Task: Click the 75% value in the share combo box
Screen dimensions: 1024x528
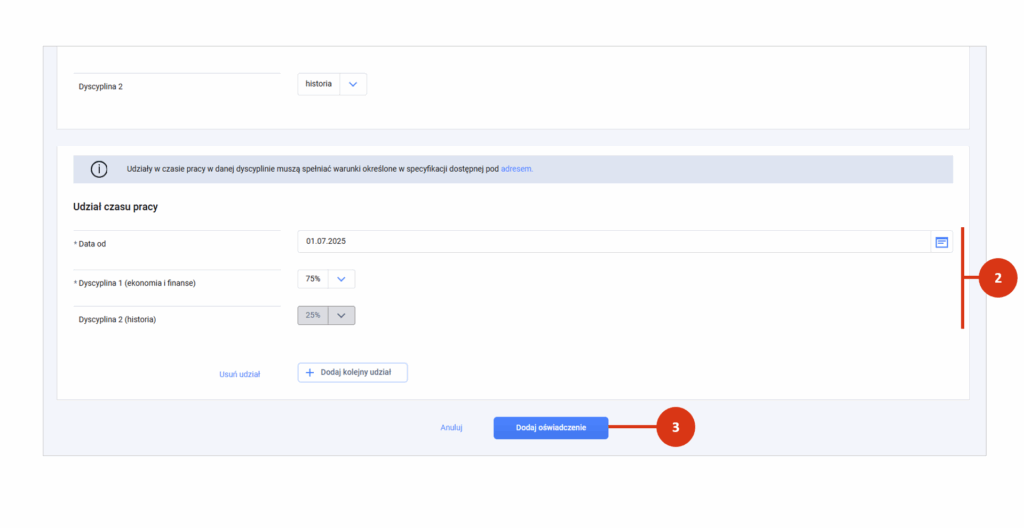Action: tap(313, 279)
